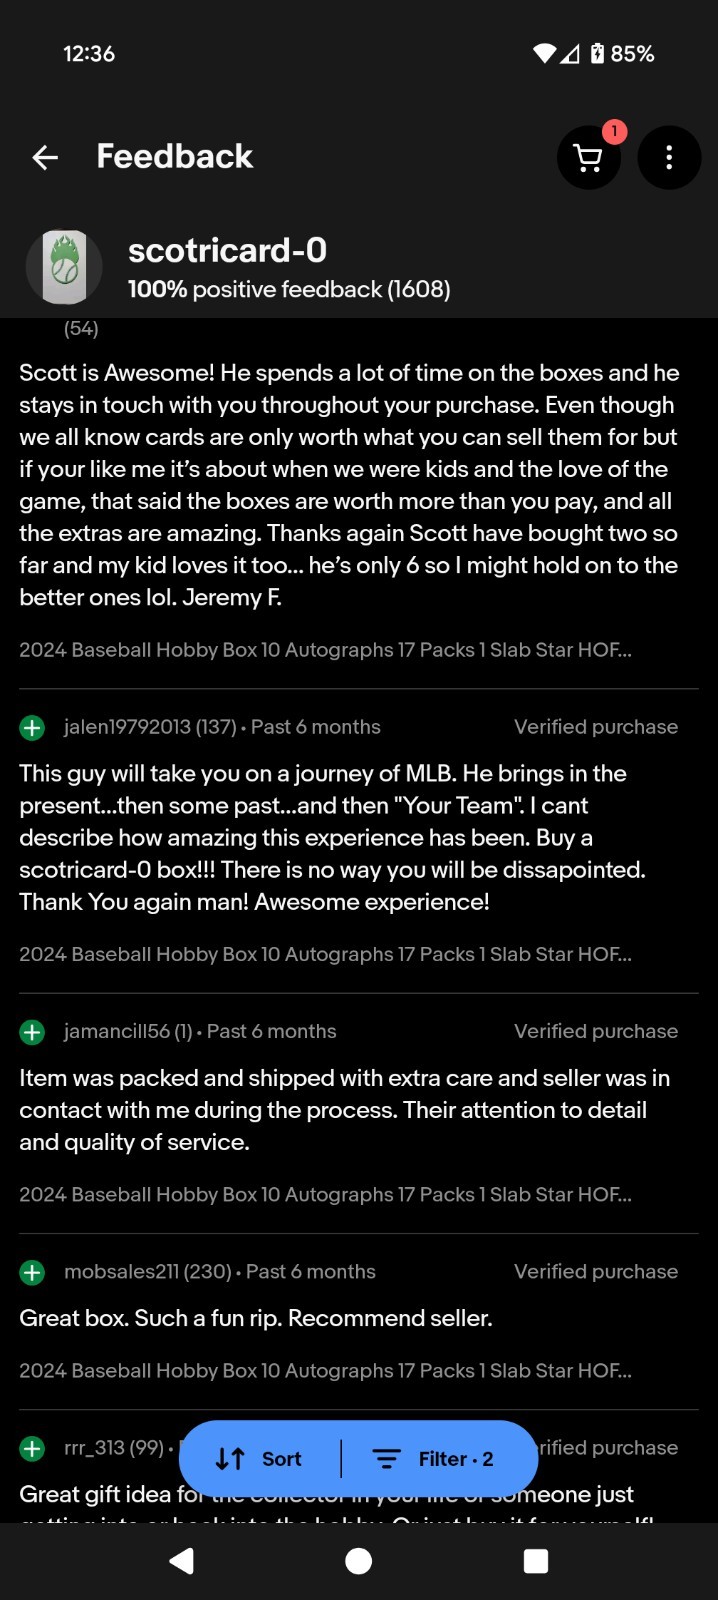Go back using the arrow icon
The height and width of the screenshot is (1600, 718).
pyautogui.click(x=45, y=157)
